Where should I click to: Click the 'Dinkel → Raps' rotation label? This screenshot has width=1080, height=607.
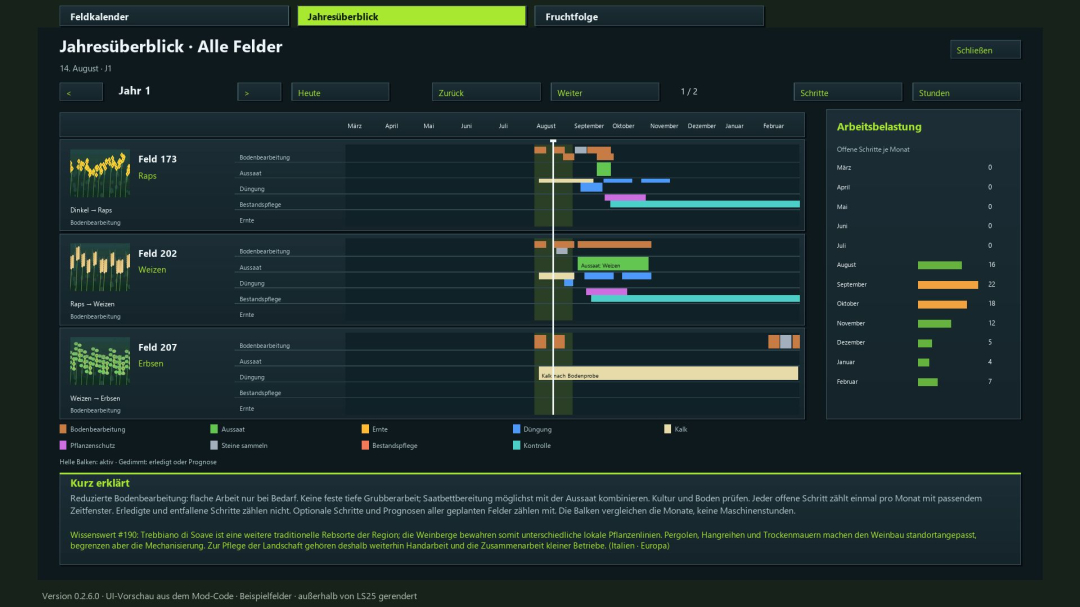pos(91,210)
